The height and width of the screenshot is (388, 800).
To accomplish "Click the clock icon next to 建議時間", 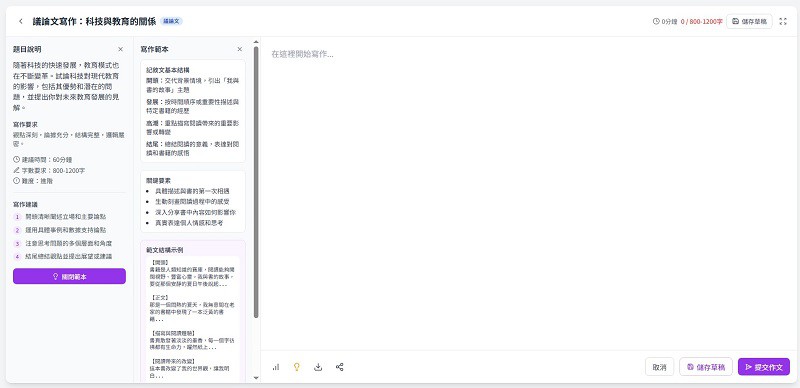I will [16, 160].
